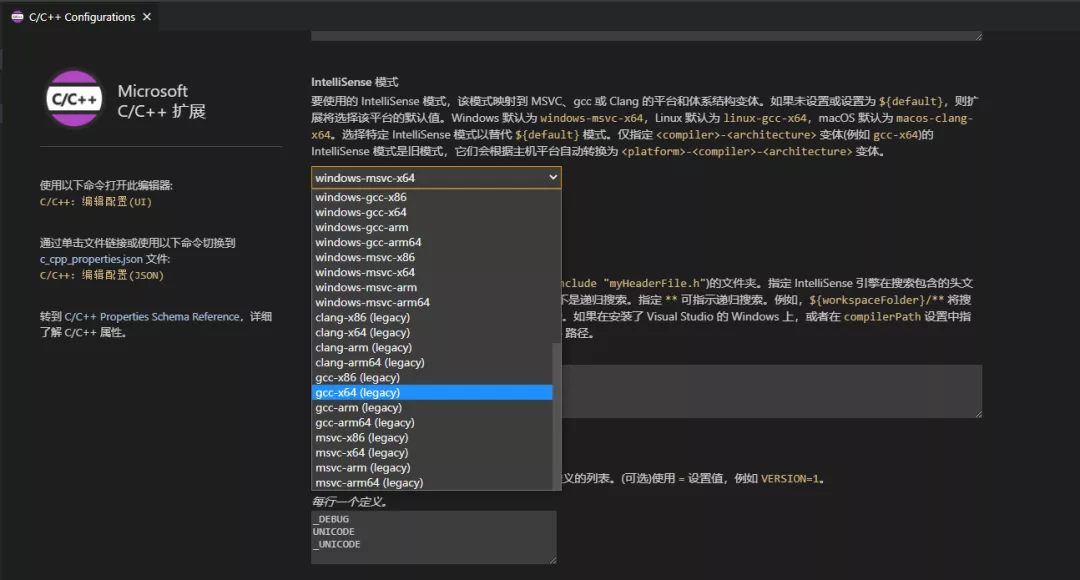Choose msvc-x64 (legacy) option
Image resolution: width=1080 pixels, height=580 pixels.
click(x=432, y=453)
